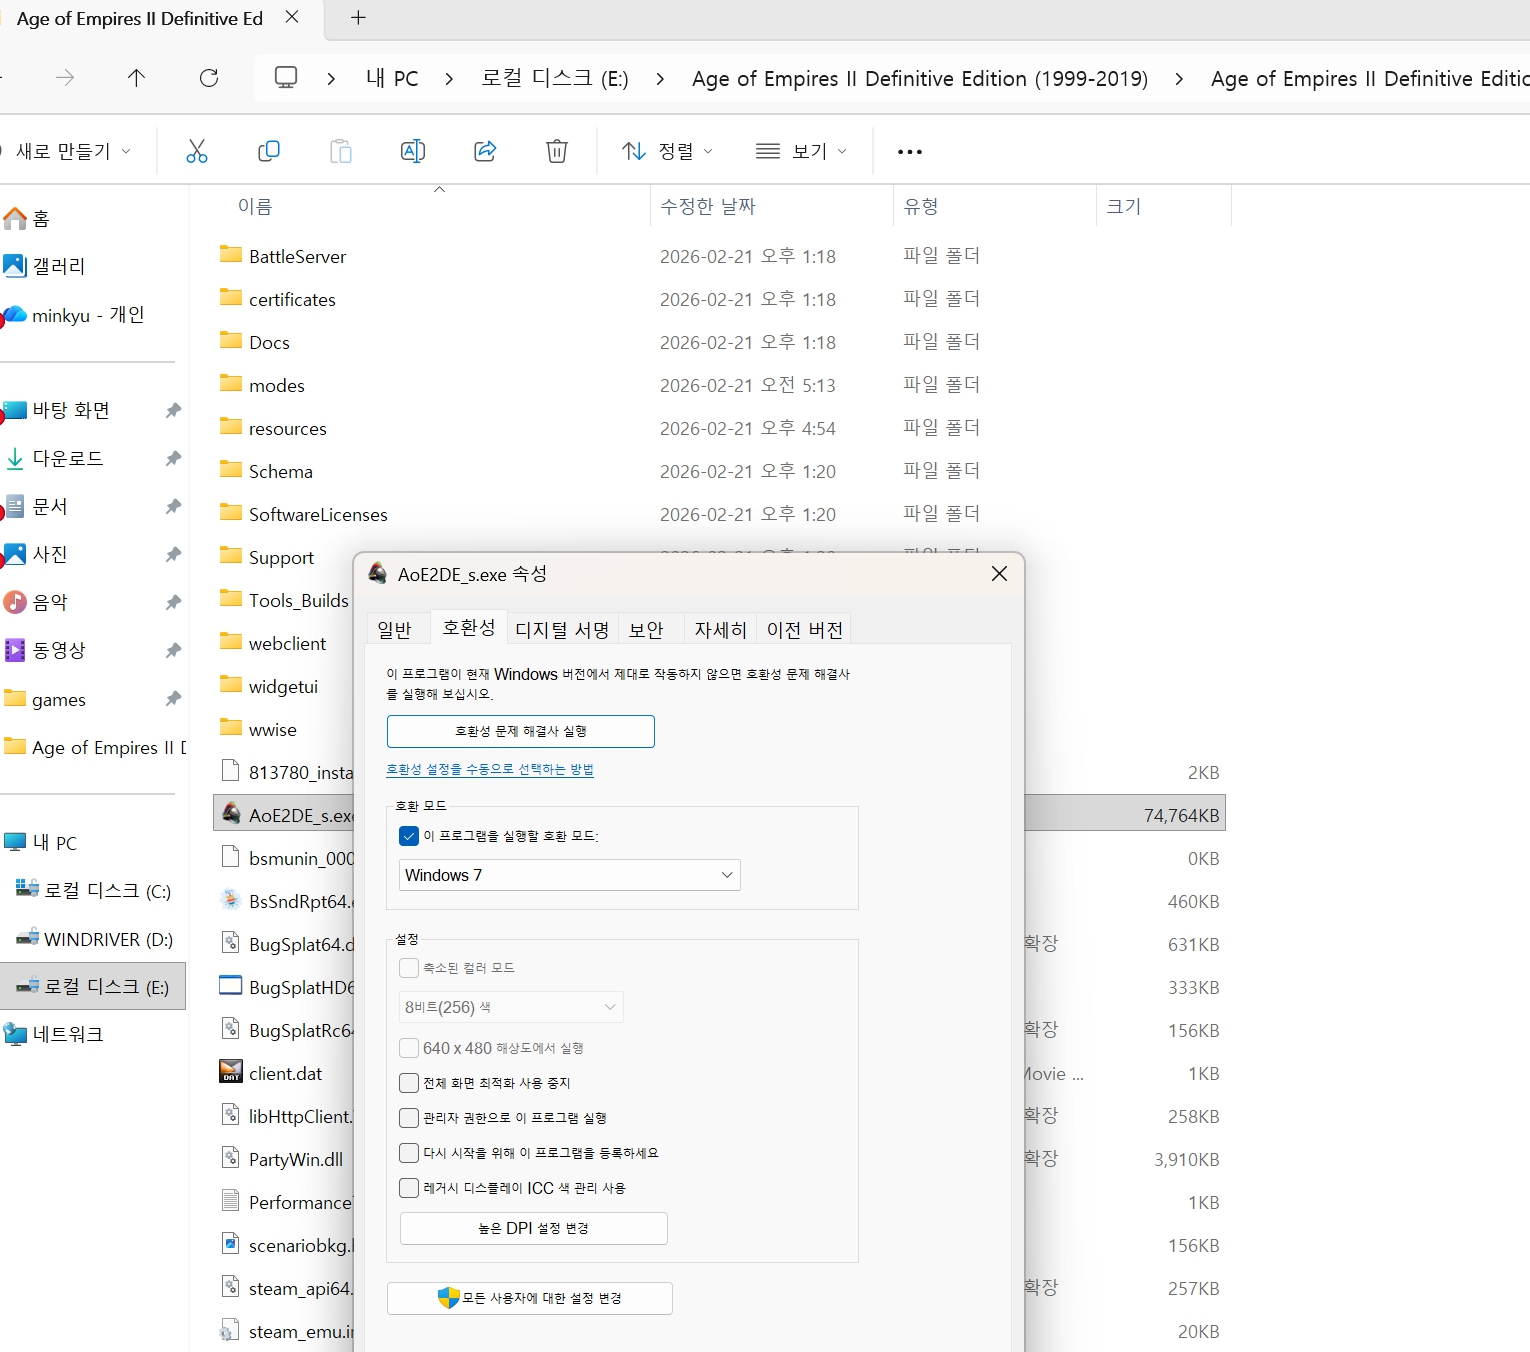Screen dimensions: 1530x1352
Task: Uncheck the compatibility mode checkbox
Action: coord(409,836)
